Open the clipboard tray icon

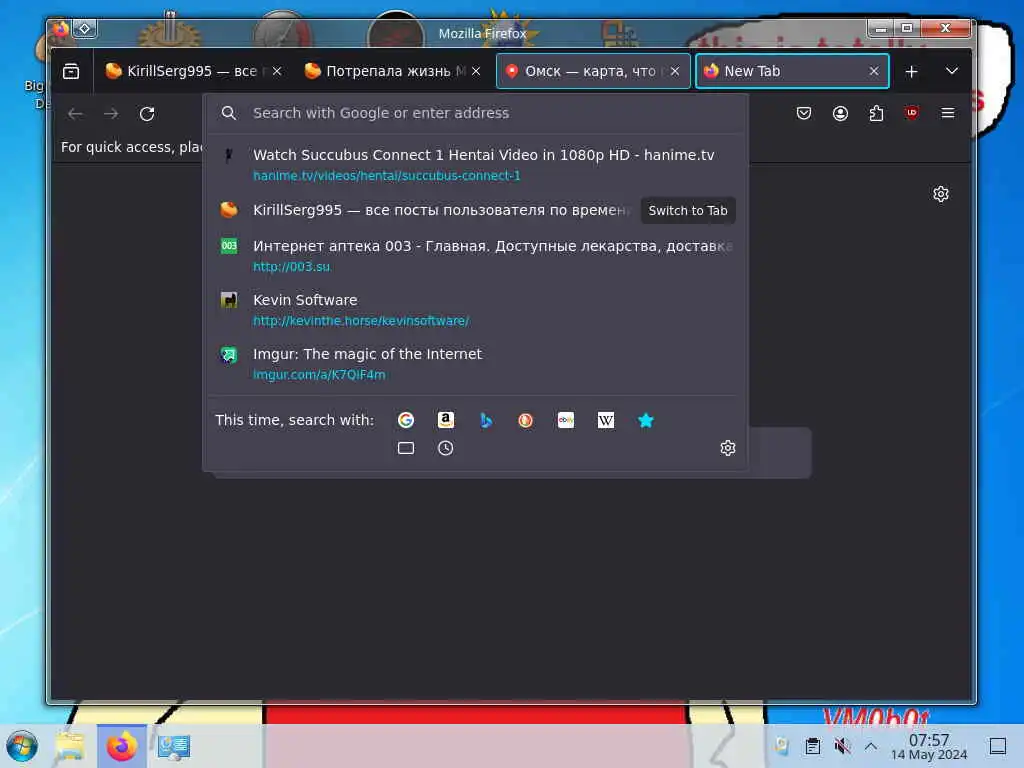coord(812,746)
